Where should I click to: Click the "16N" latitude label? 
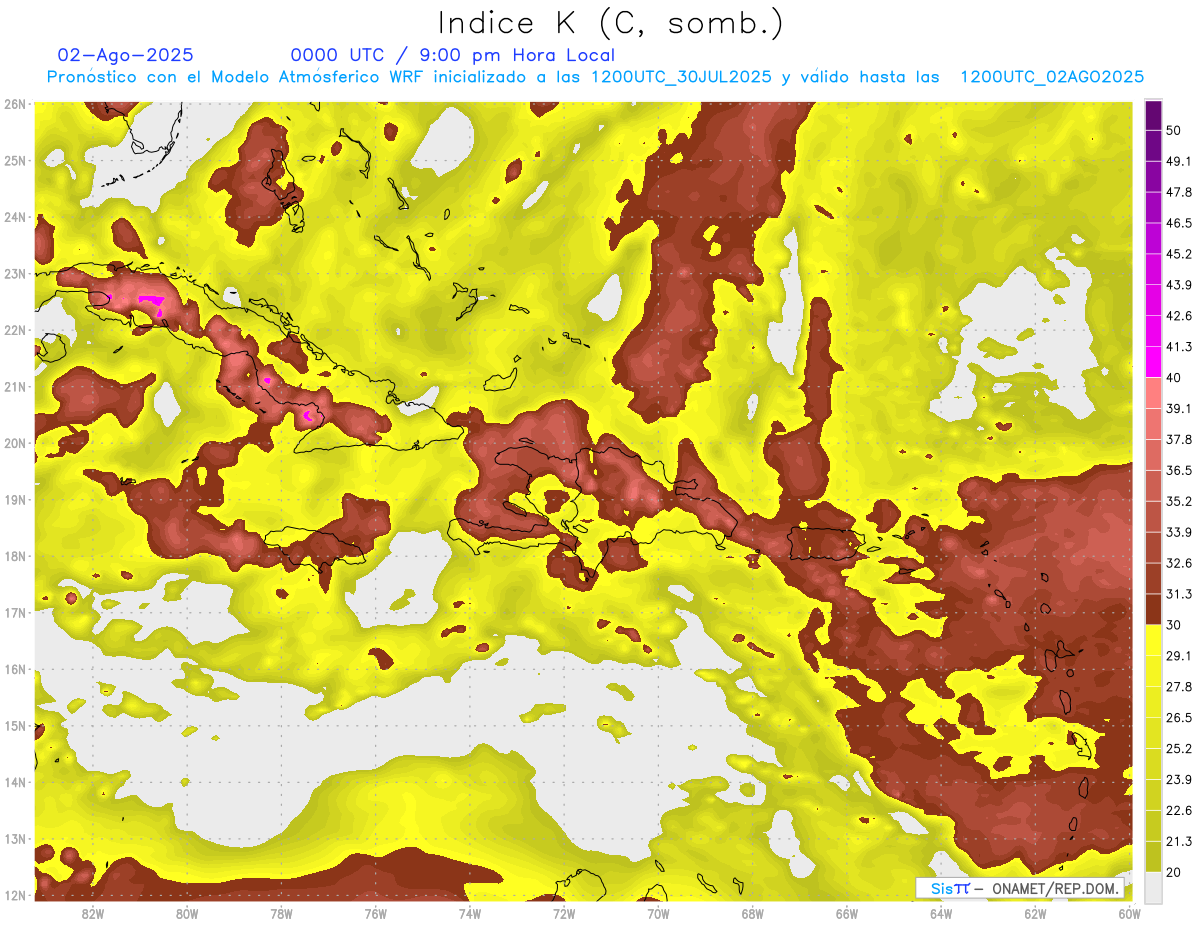click(x=15, y=669)
